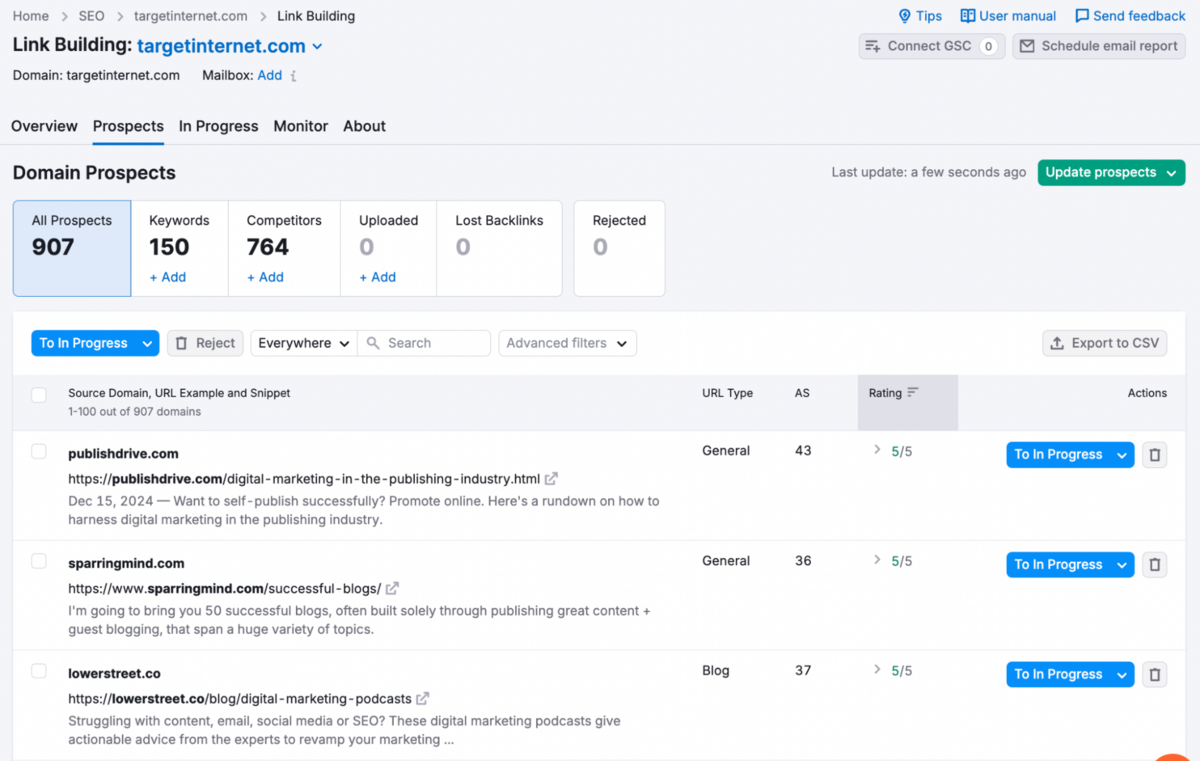Click Export to CSV button
1200x761 pixels.
(1104, 343)
